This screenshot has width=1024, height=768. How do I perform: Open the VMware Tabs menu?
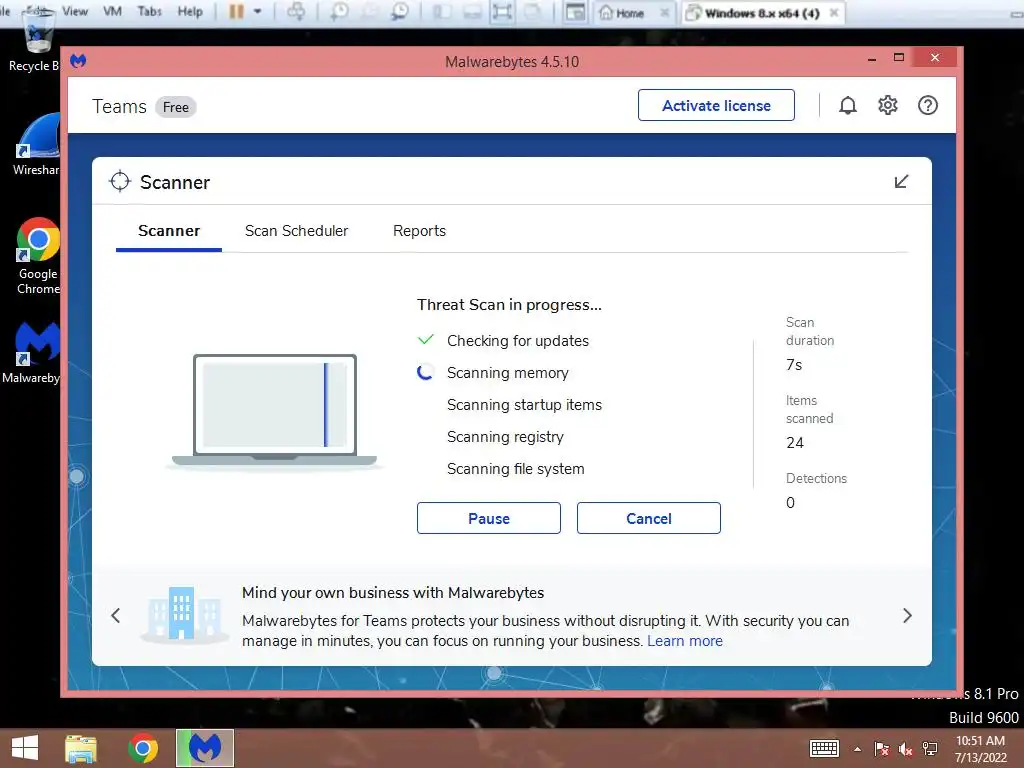(150, 11)
